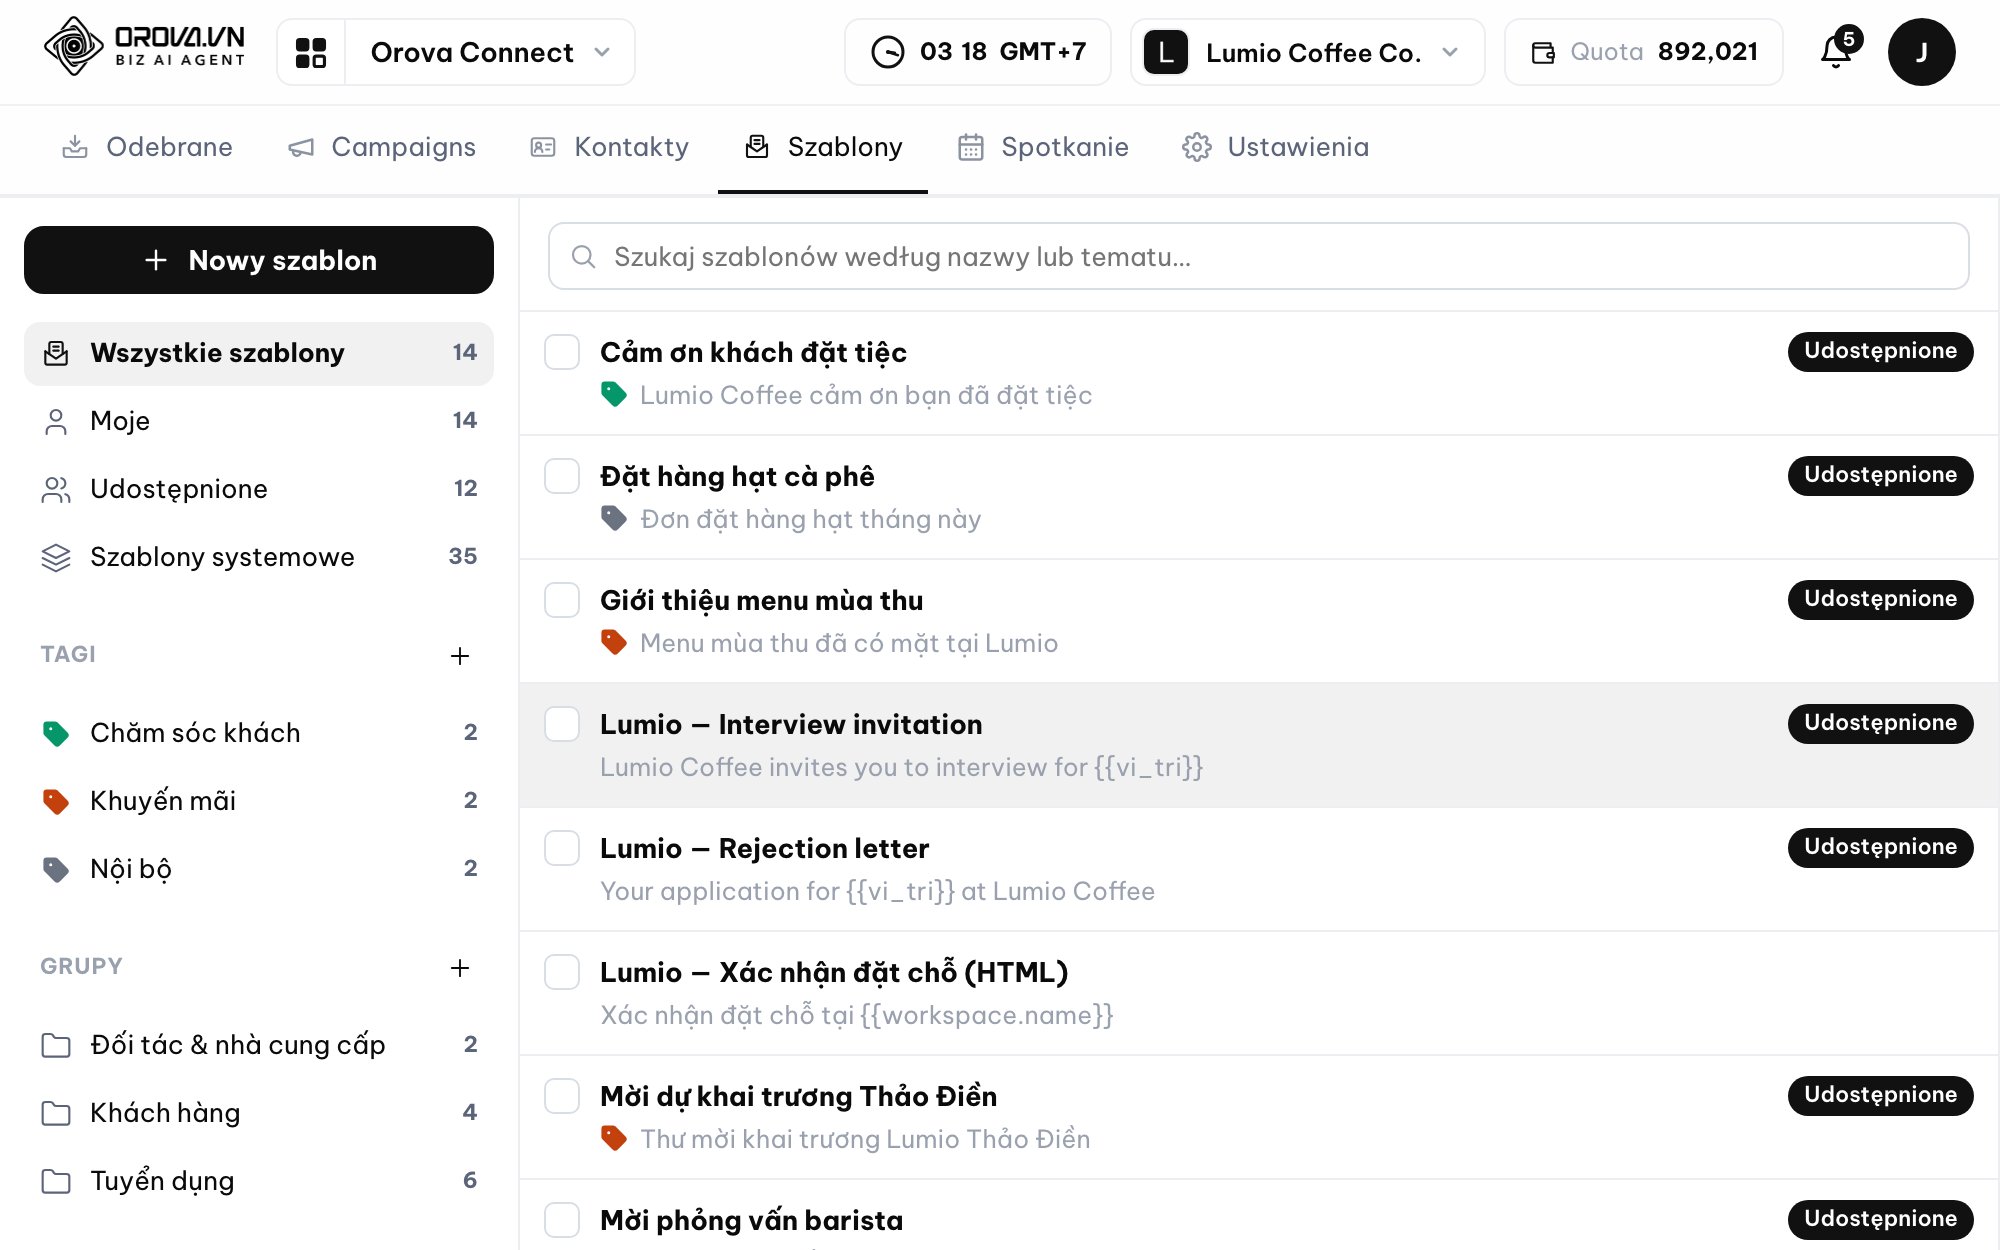Select the Tuyển dụng folder group
Screen dimensions: 2000x1250
click(259, 1181)
